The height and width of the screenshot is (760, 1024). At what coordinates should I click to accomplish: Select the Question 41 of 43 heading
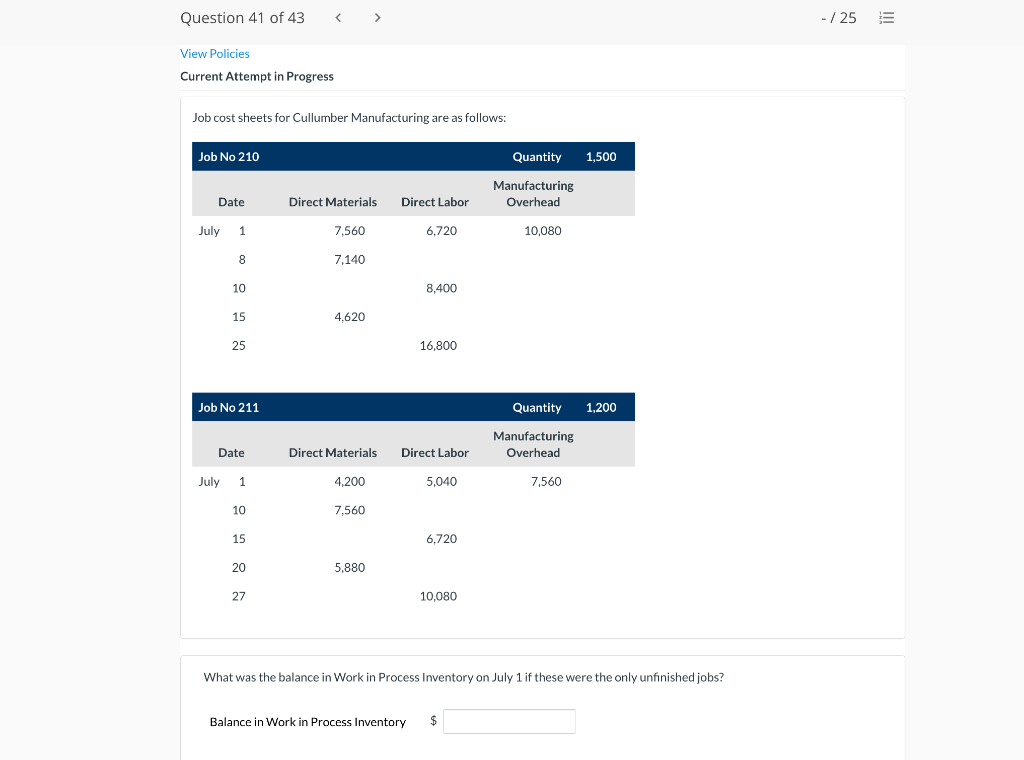tap(242, 18)
